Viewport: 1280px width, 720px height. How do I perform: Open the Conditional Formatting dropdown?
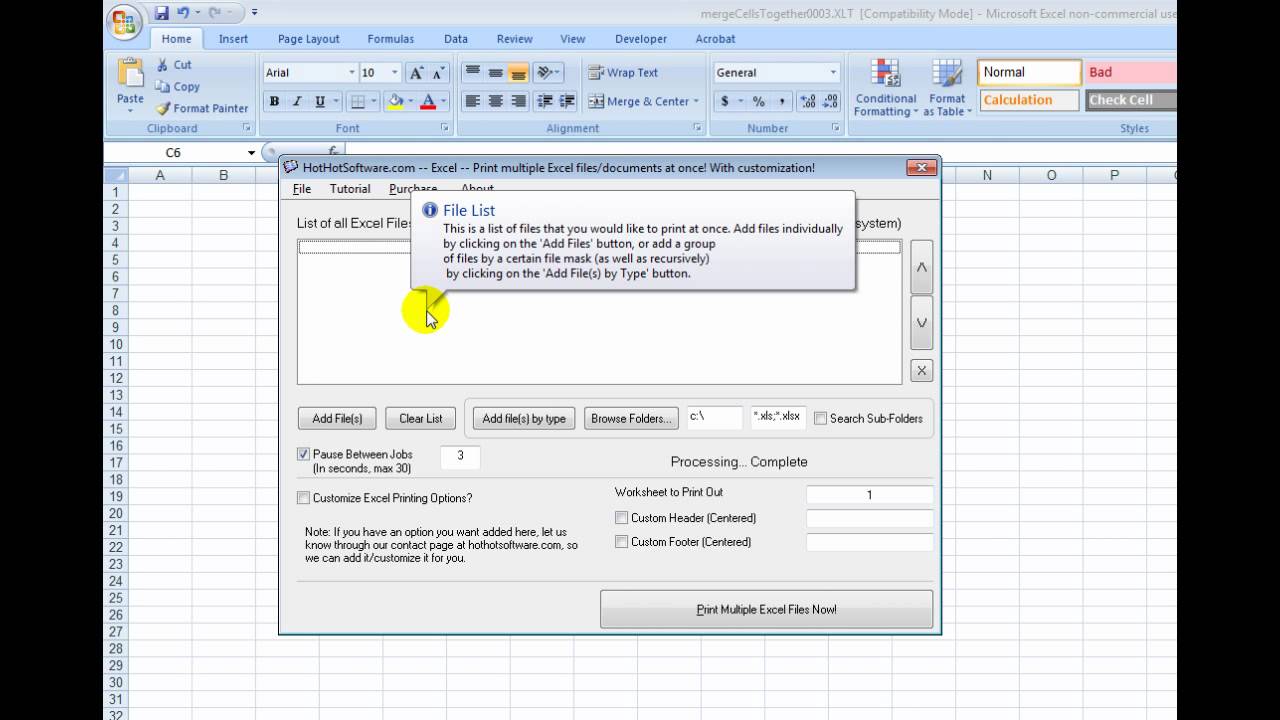coord(885,88)
